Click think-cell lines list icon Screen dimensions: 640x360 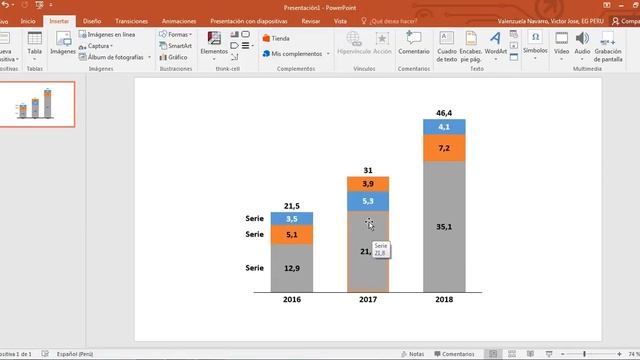[246, 46]
